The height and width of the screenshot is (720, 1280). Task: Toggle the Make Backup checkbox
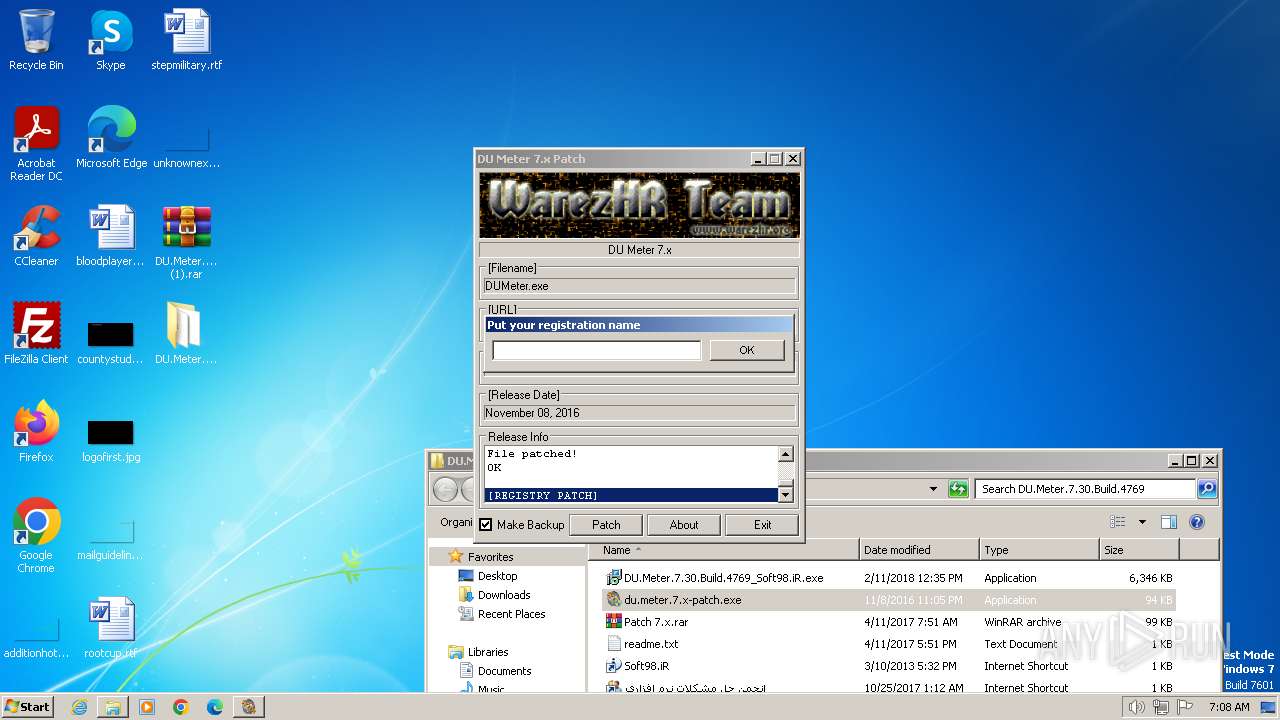pyautogui.click(x=486, y=525)
